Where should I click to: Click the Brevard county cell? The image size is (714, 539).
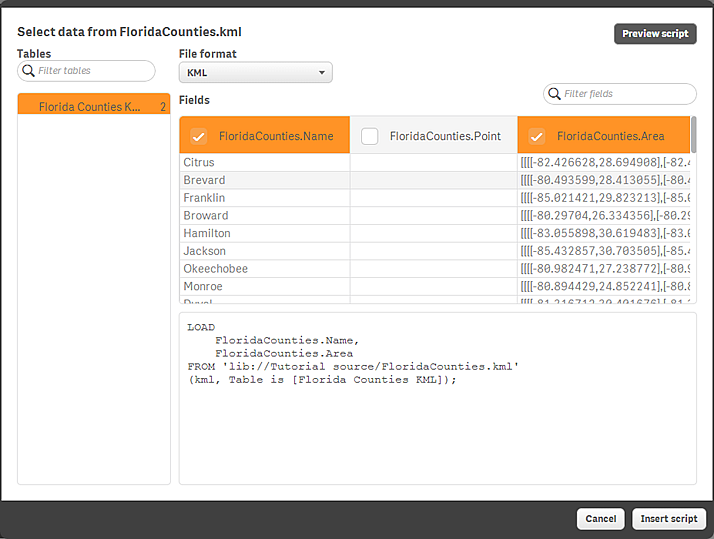pyautogui.click(x=264, y=180)
